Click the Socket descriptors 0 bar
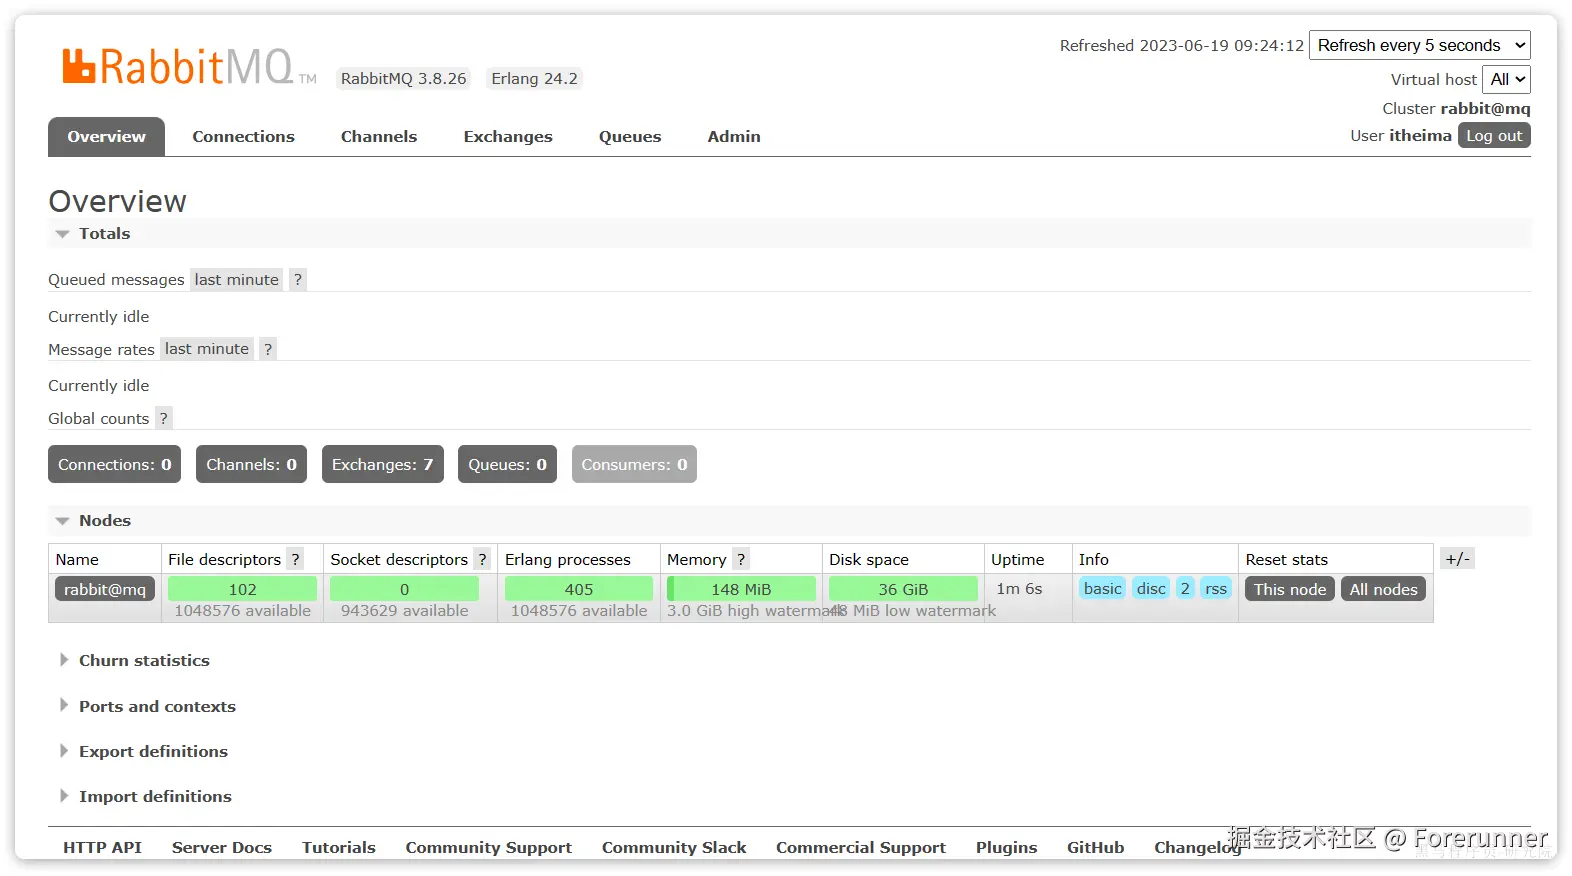 [x=404, y=589]
